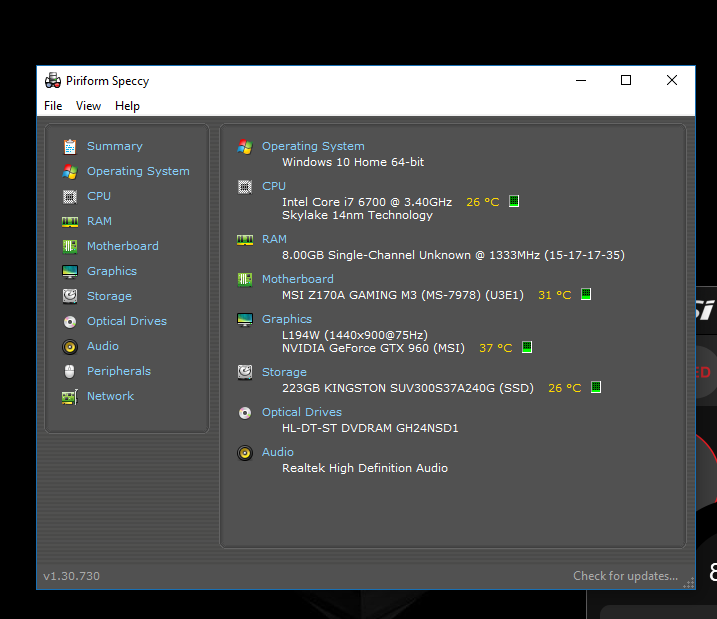Click the Summary clipboard icon in sidebar
The height and width of the screenshot is (619, 717).
[x=70, y=147]
